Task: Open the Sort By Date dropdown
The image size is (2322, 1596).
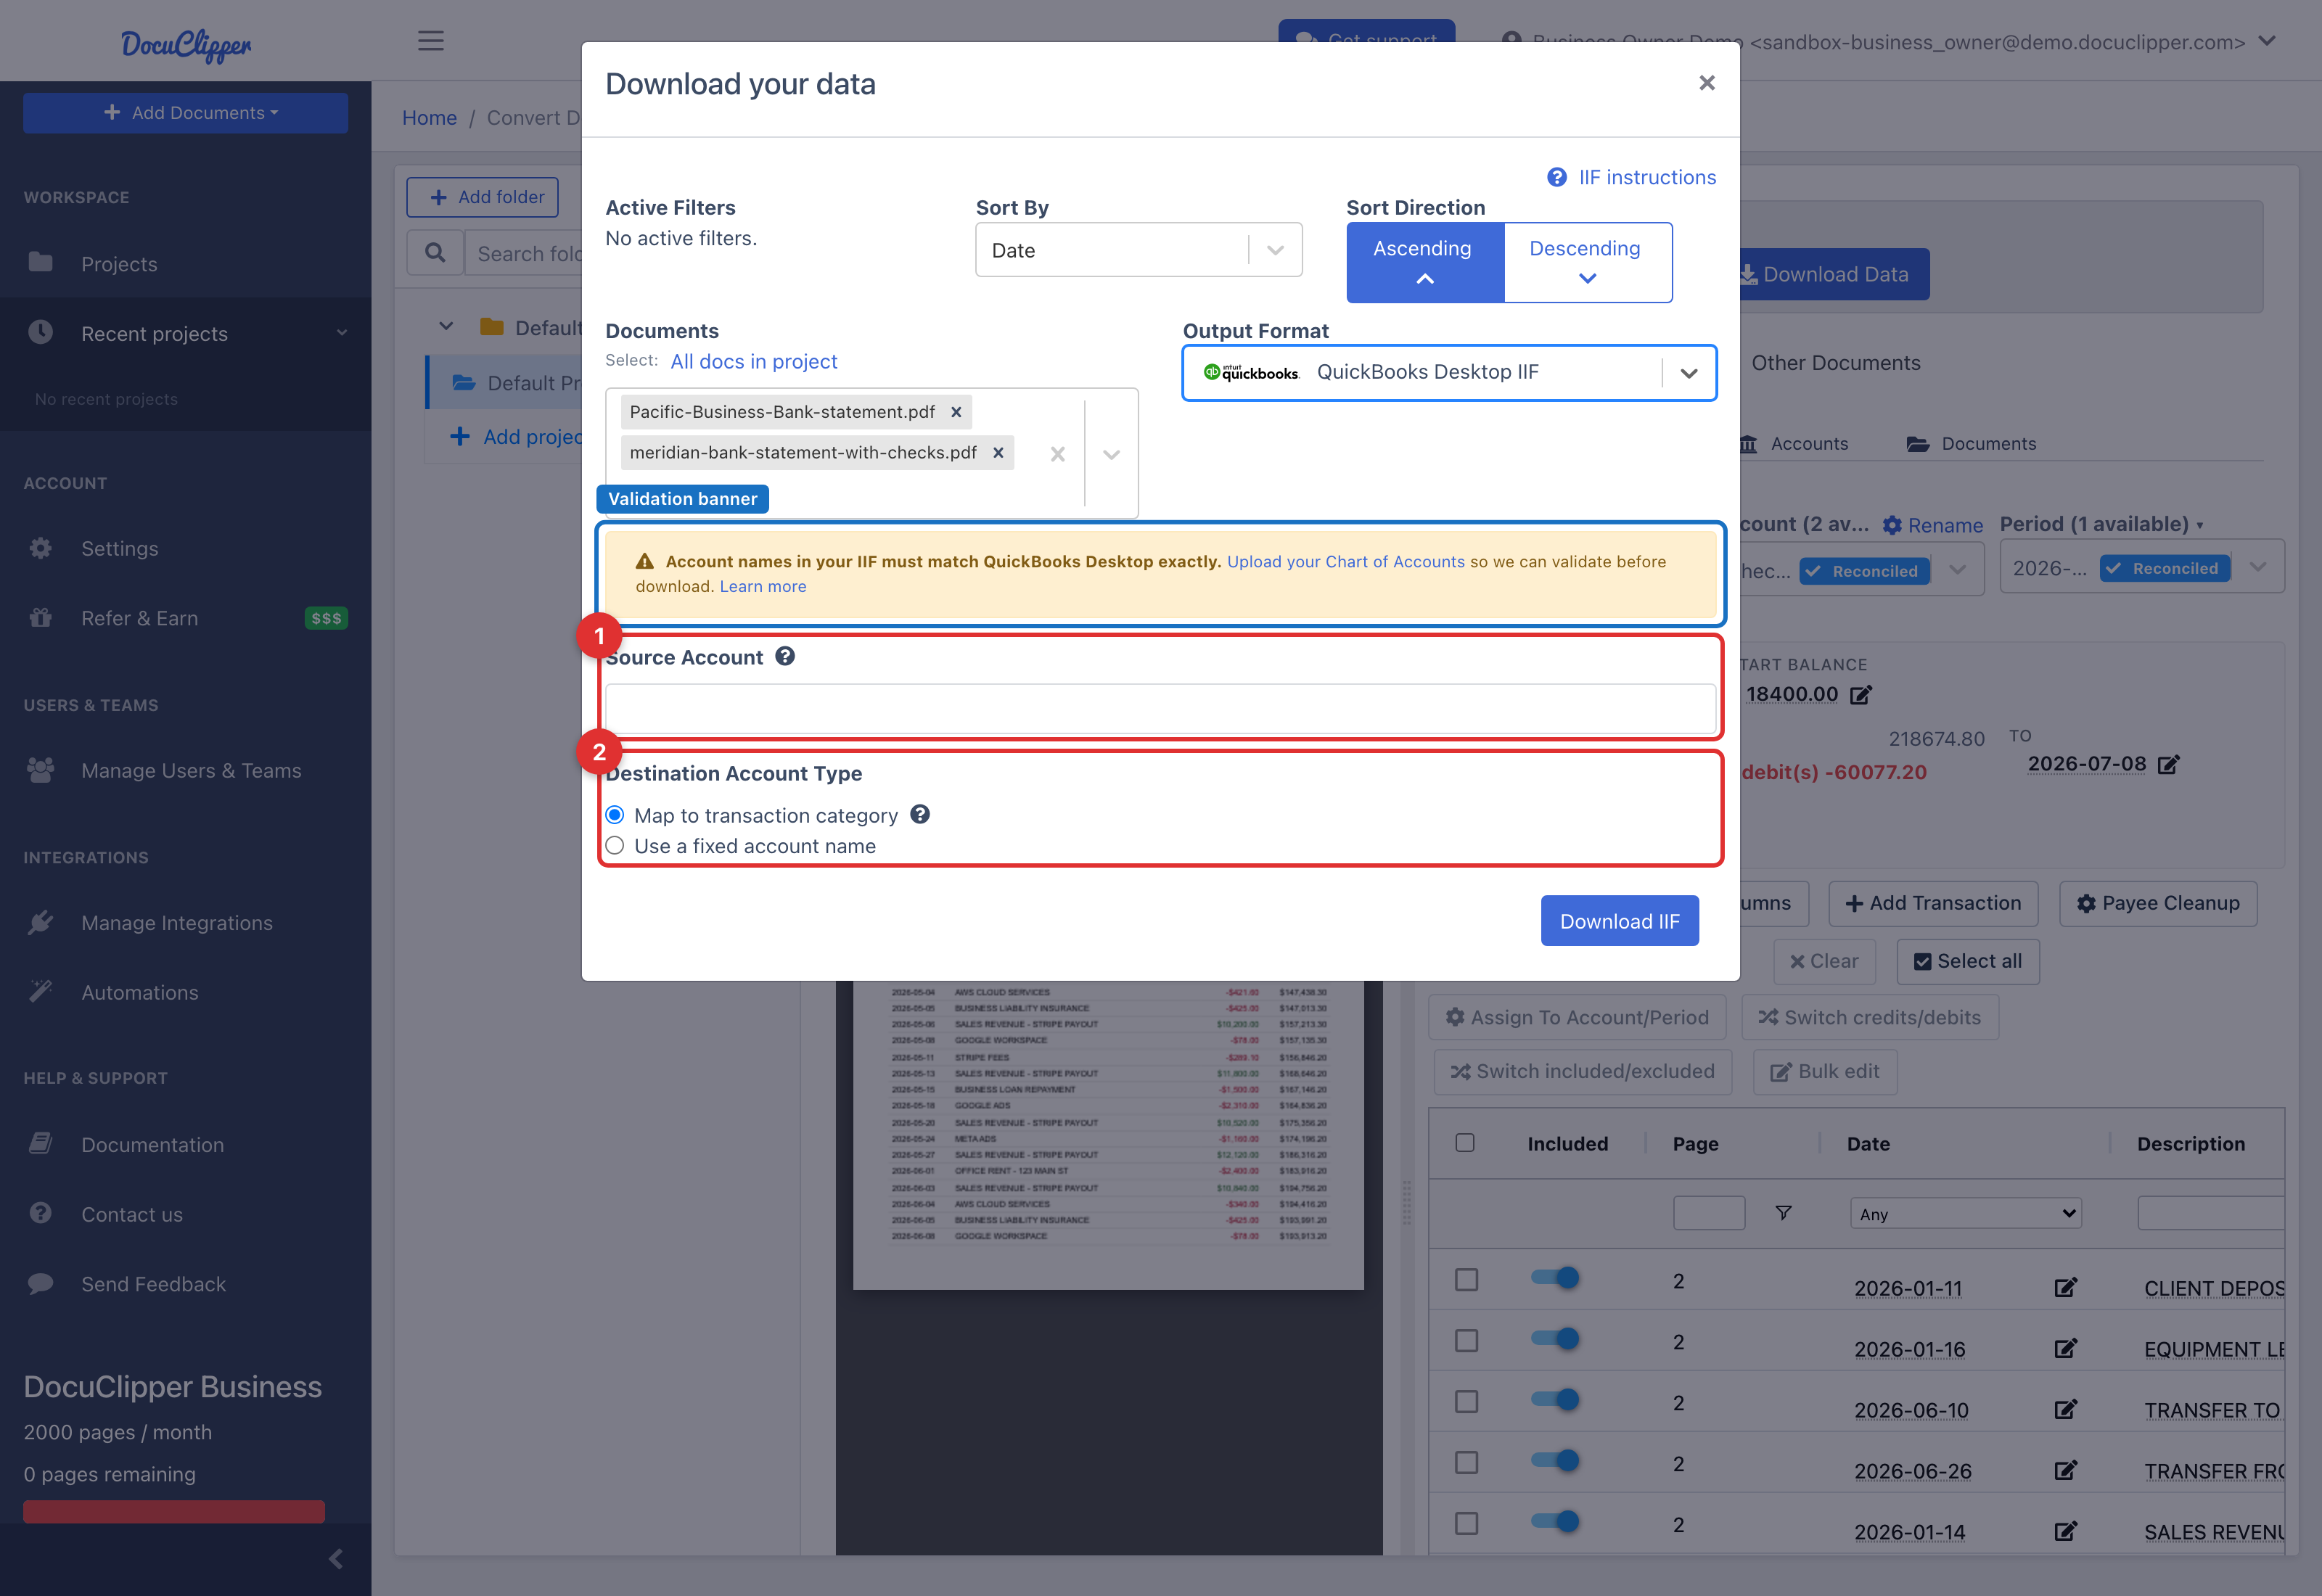Action: (x=1139, y=250)
